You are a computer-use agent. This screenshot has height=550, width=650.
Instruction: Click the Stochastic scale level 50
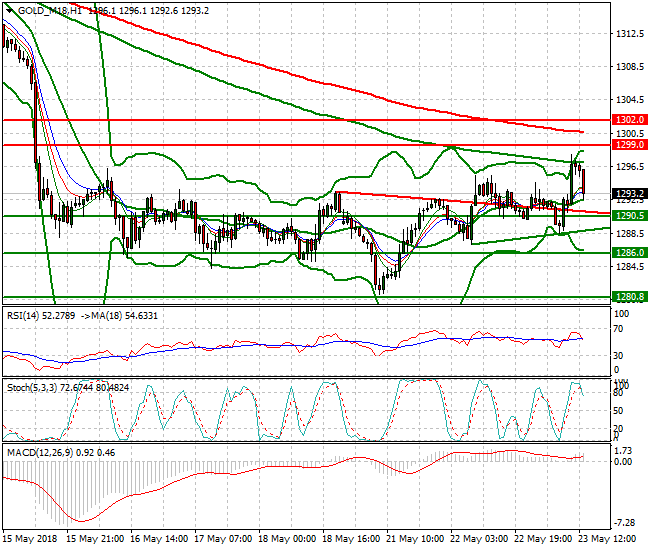(618, 411)
